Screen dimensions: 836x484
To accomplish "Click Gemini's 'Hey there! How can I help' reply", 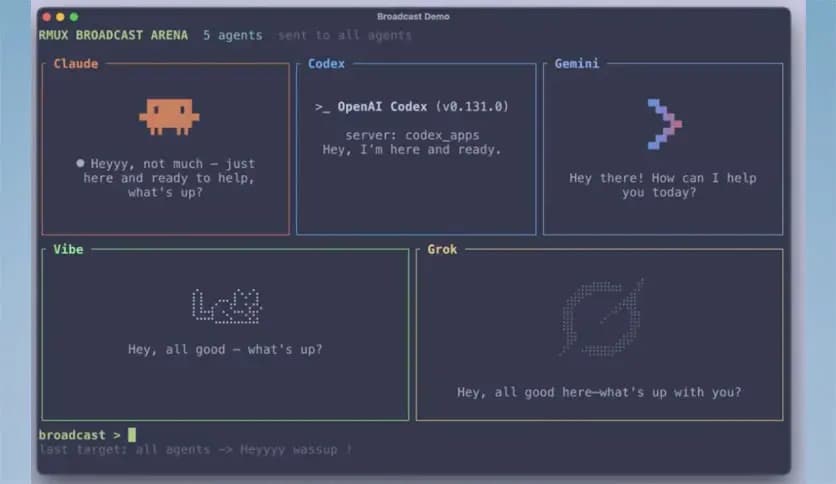I will 663,185.
